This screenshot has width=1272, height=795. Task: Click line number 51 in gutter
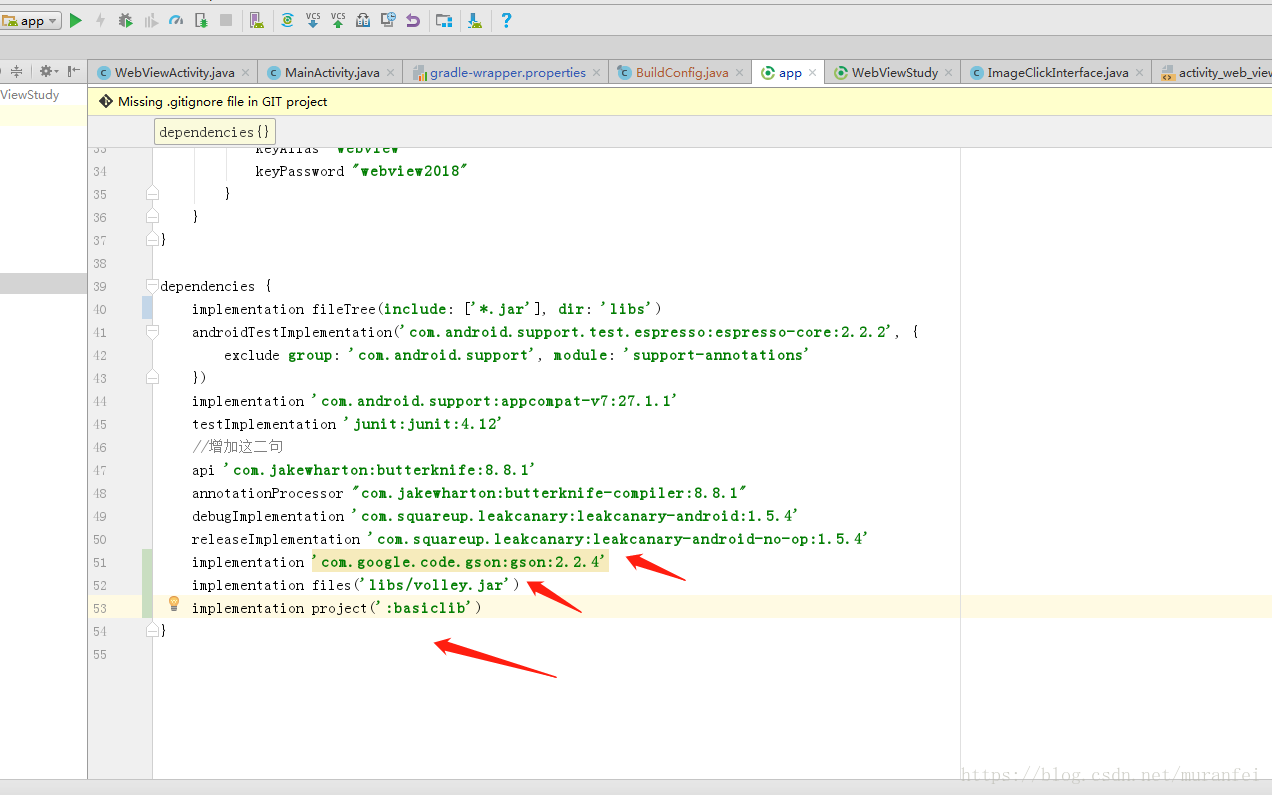pyautogui.click(x=99, y=562)
